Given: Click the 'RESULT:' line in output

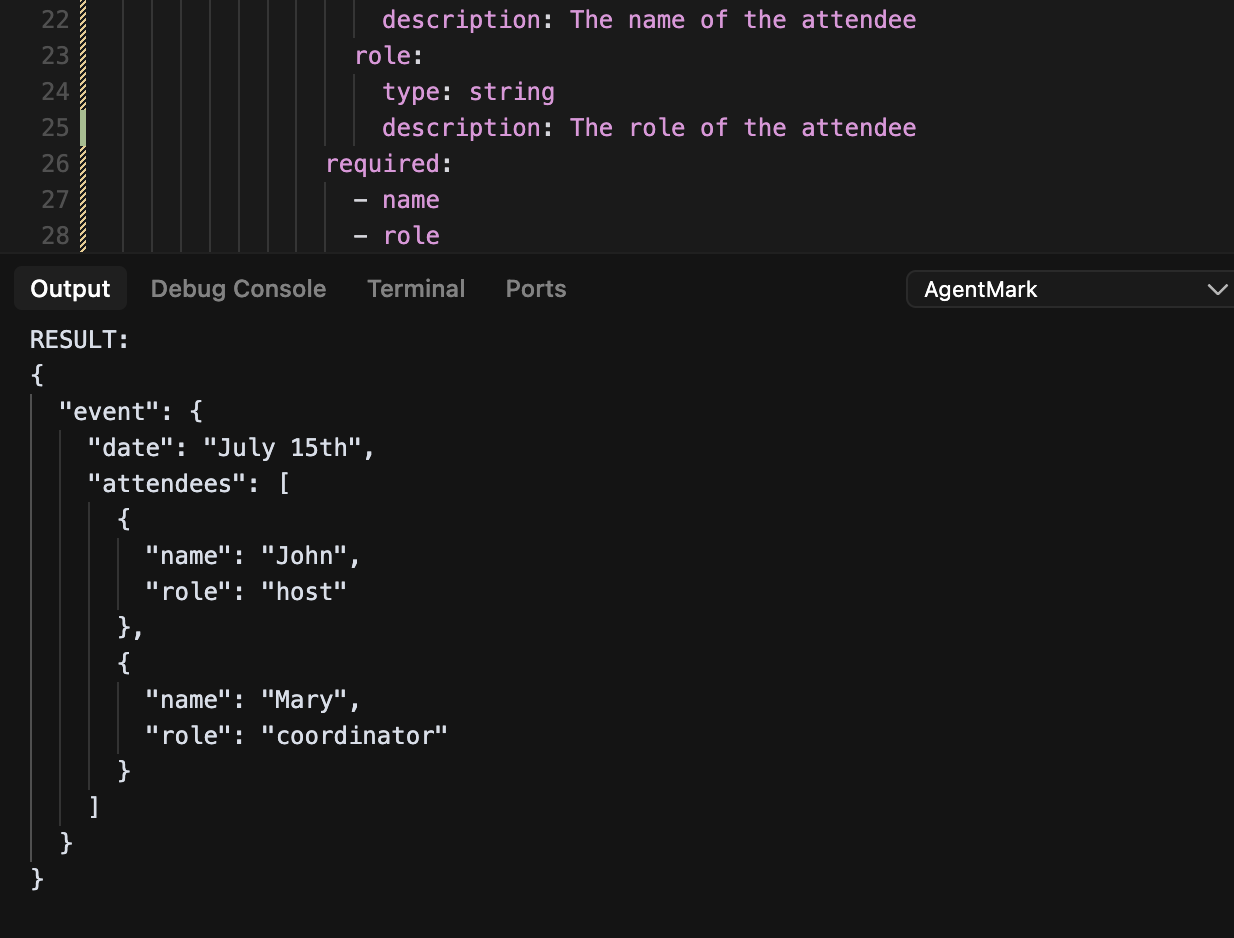Looking at the screenshot, I should point(80,340).
